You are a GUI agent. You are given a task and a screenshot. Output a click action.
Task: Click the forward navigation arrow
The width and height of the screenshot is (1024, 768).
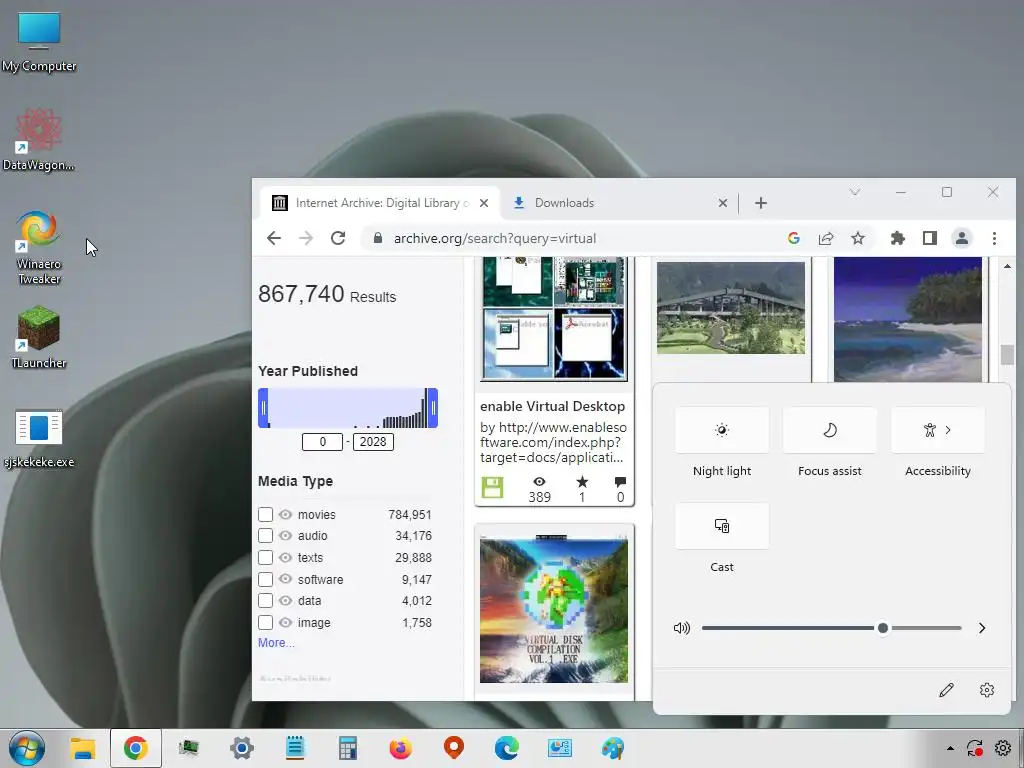pos(306,238)
